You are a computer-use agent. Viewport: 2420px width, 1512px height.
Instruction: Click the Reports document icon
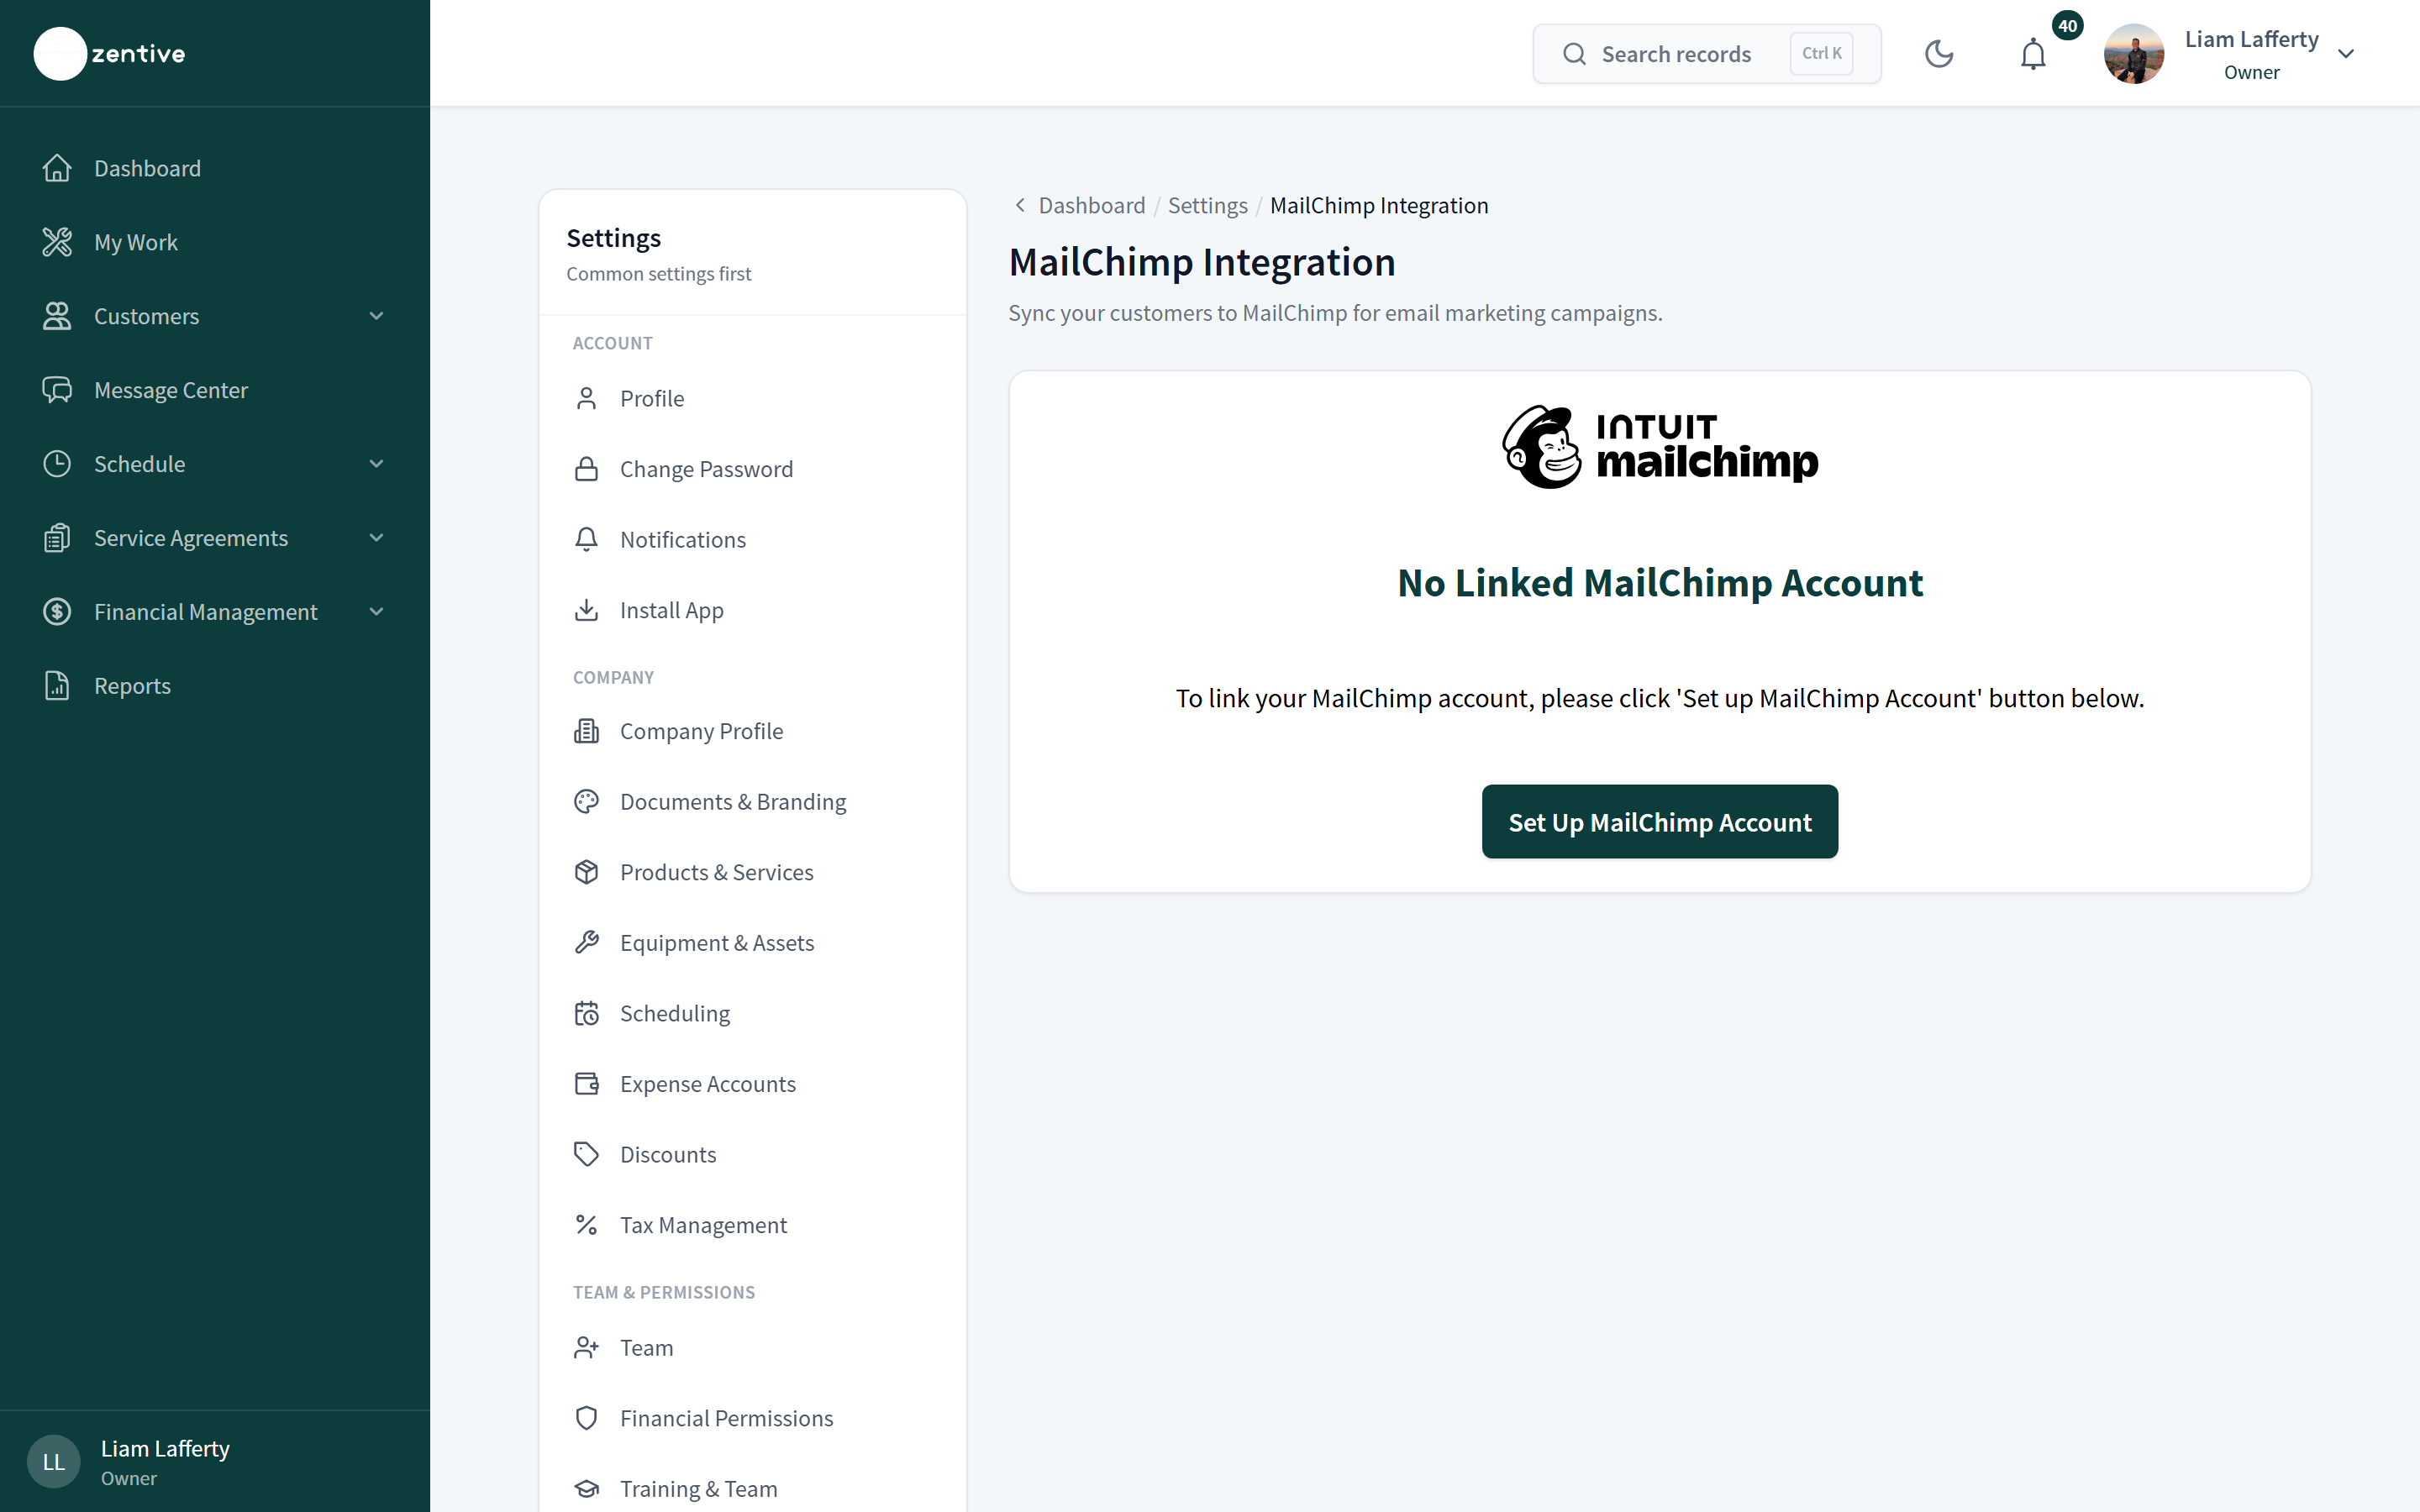coord(57,686)
